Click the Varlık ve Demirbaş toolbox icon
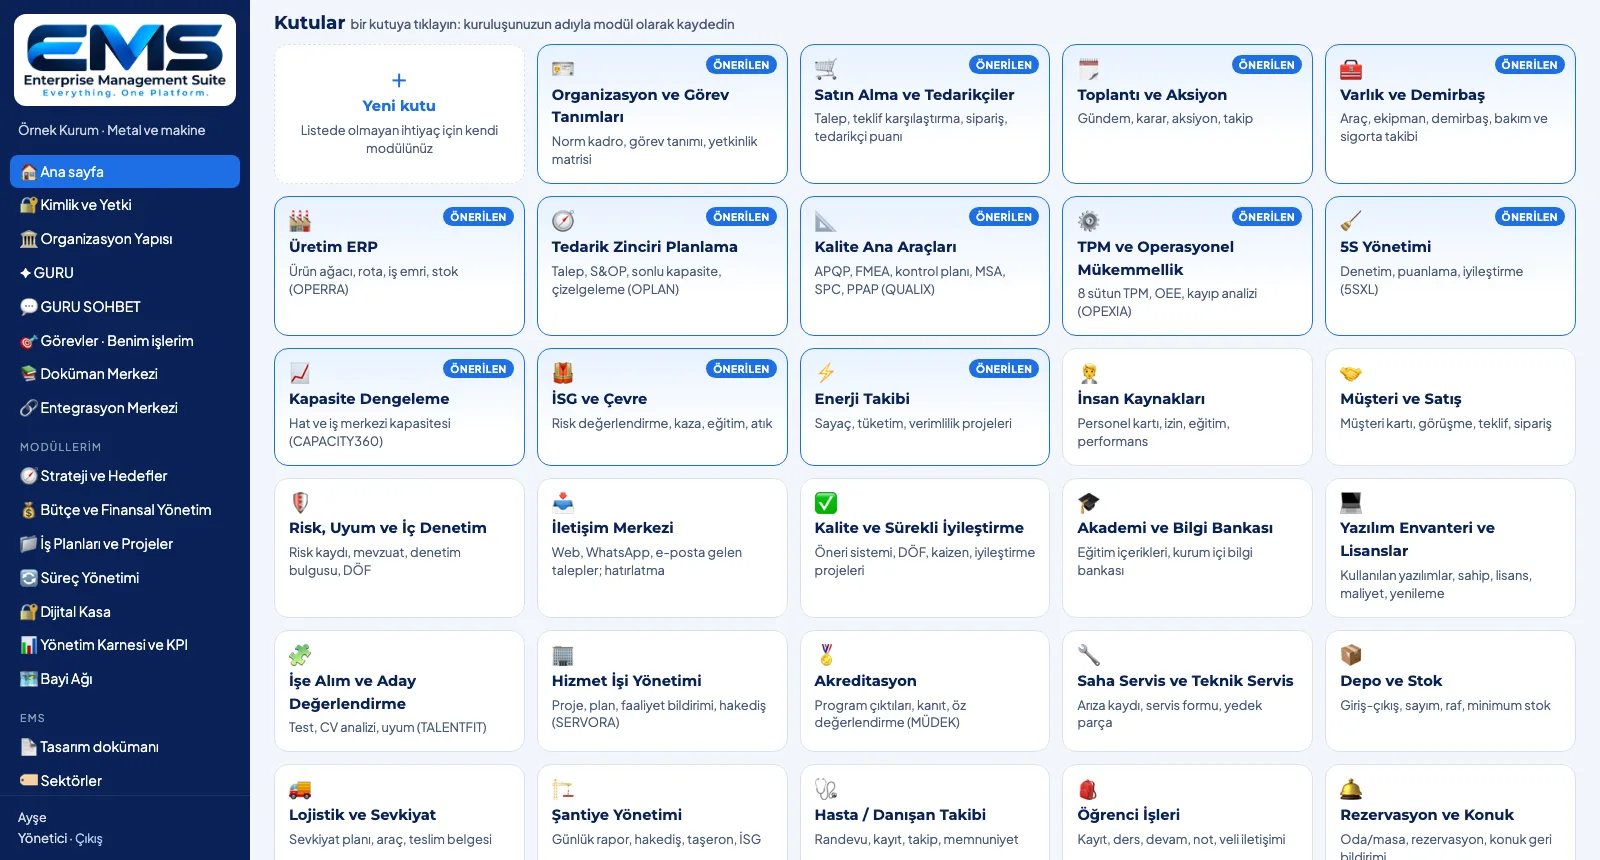1600x860 pixels. (1351, 69)
